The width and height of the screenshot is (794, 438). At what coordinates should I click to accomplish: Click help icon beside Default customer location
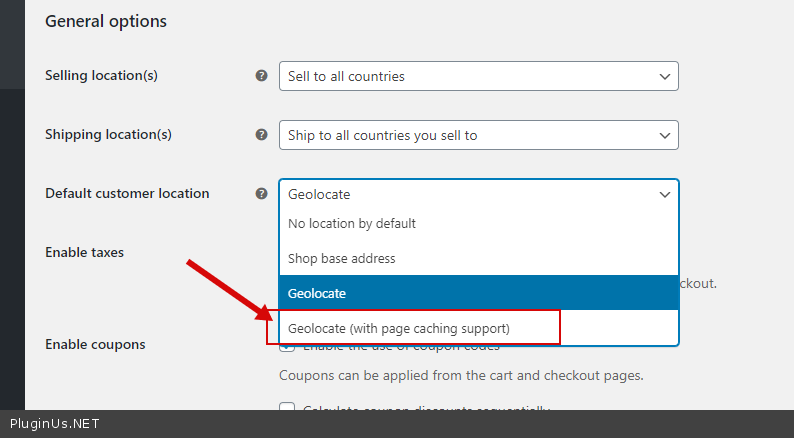261,194
